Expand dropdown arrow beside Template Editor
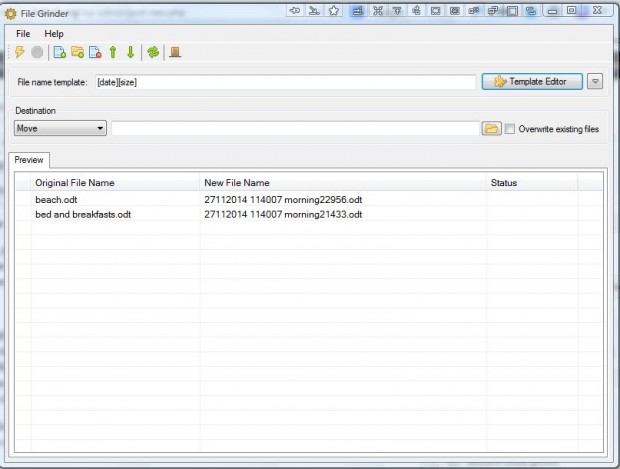This screenshot has height=469, width=620. coord(595,82)
